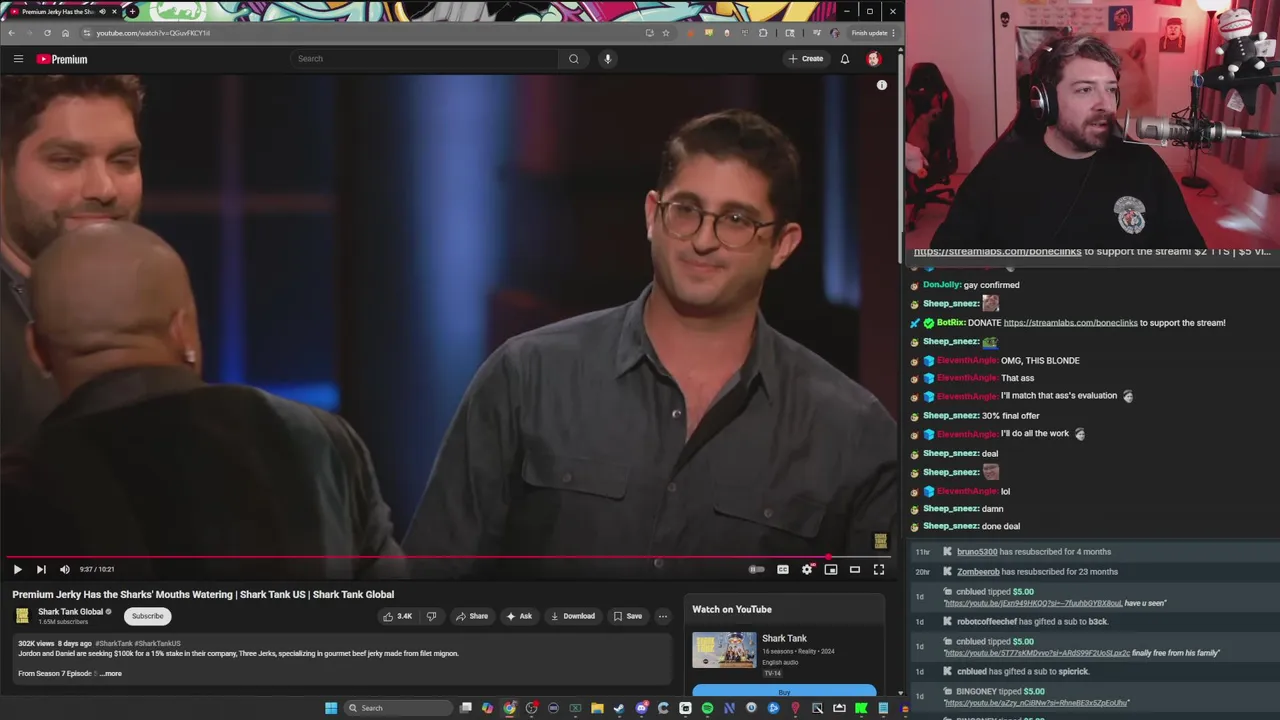Open the Shark Tank Global channel name

point(71,612)
